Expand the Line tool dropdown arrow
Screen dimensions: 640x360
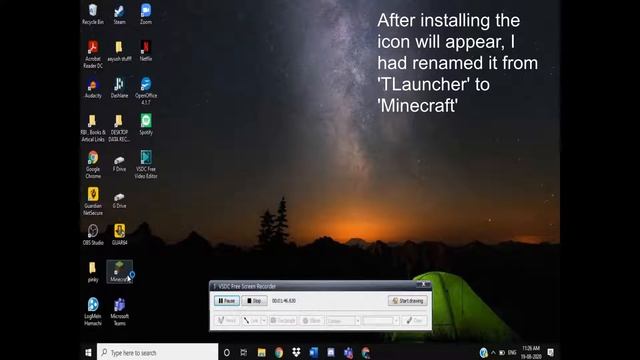(x=264, y=321)
